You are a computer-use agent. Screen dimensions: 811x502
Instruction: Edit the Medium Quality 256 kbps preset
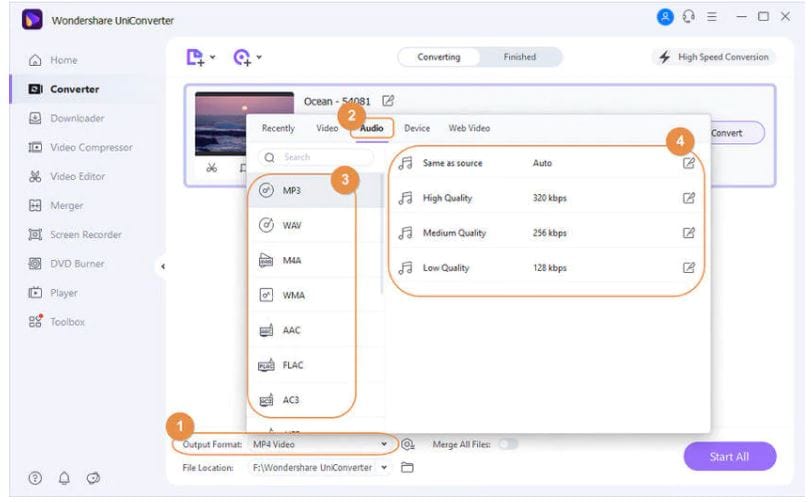[688, 233]
